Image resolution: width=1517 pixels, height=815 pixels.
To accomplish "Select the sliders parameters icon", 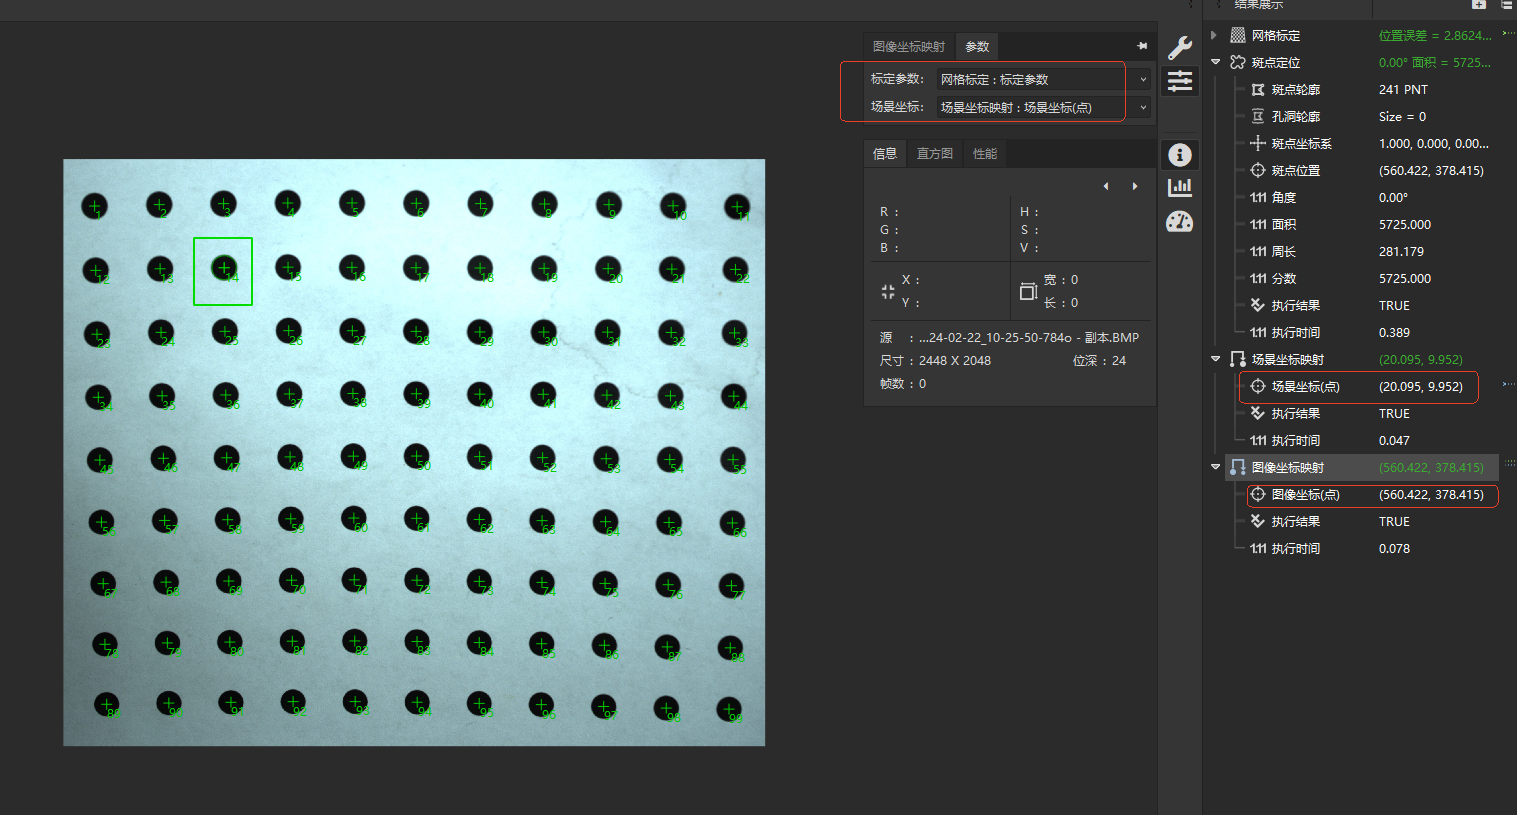I will click(x=1180, y=81).
